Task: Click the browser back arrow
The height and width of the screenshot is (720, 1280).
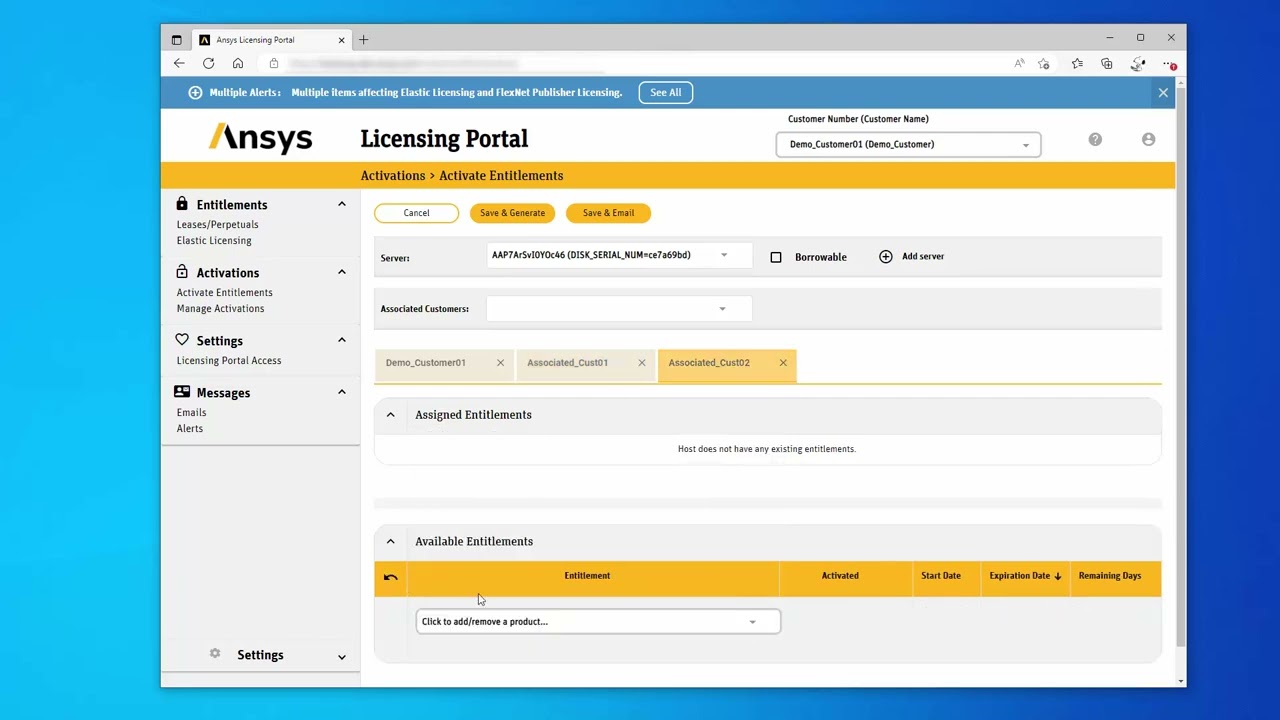Action: 179,64
